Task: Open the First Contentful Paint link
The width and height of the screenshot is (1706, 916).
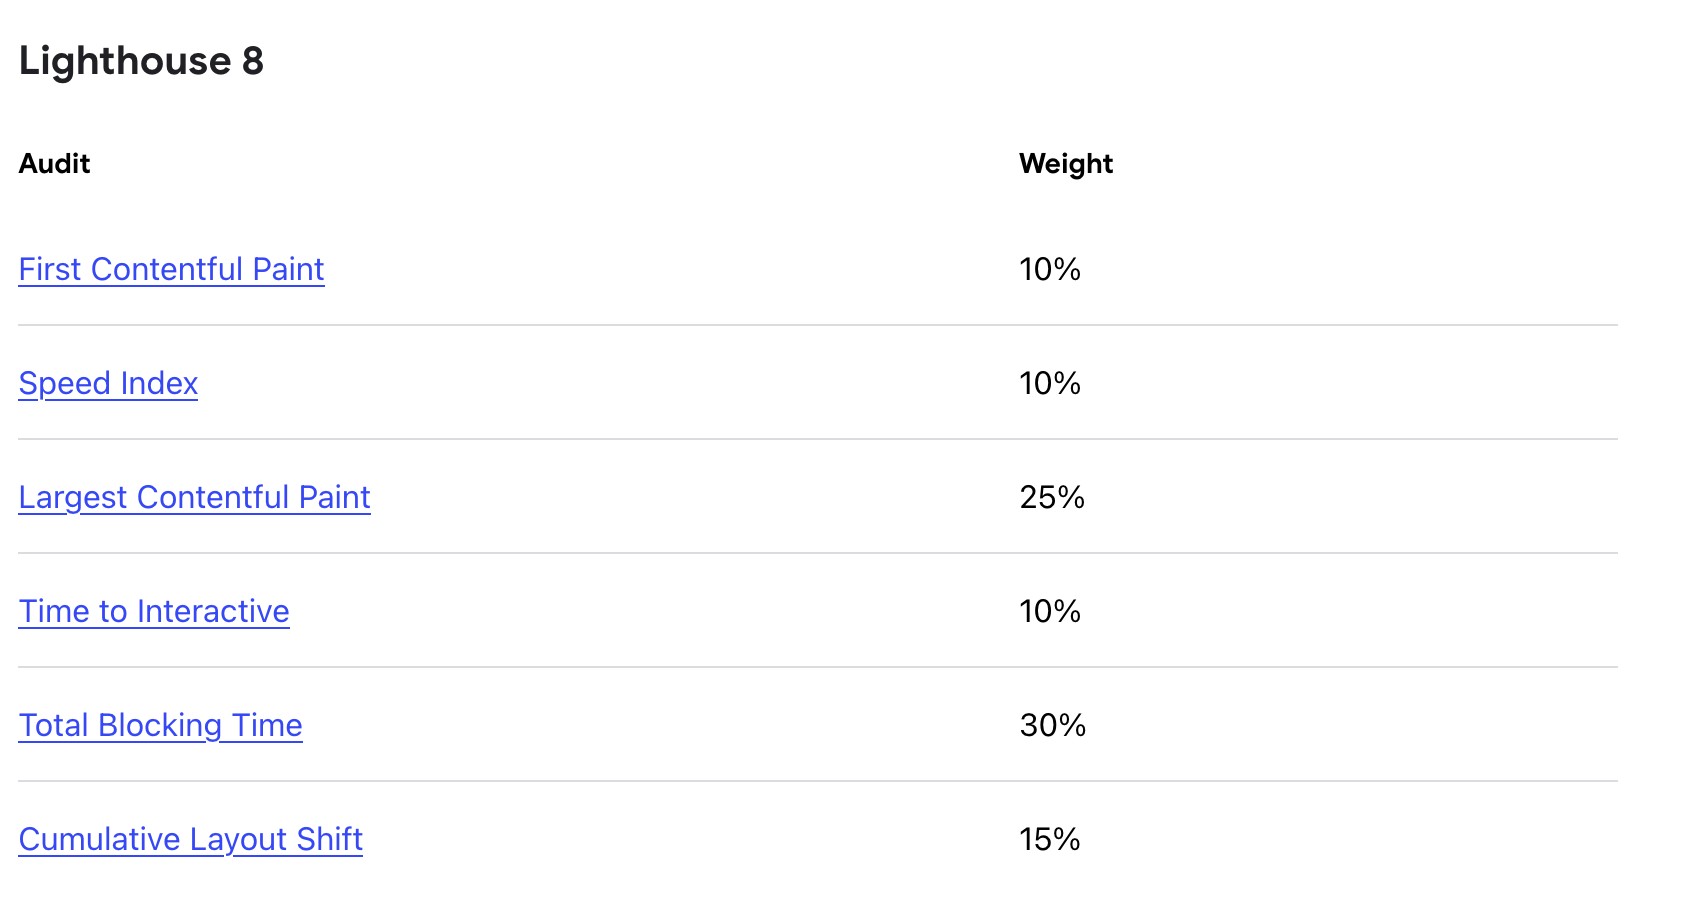Action: 171,269
